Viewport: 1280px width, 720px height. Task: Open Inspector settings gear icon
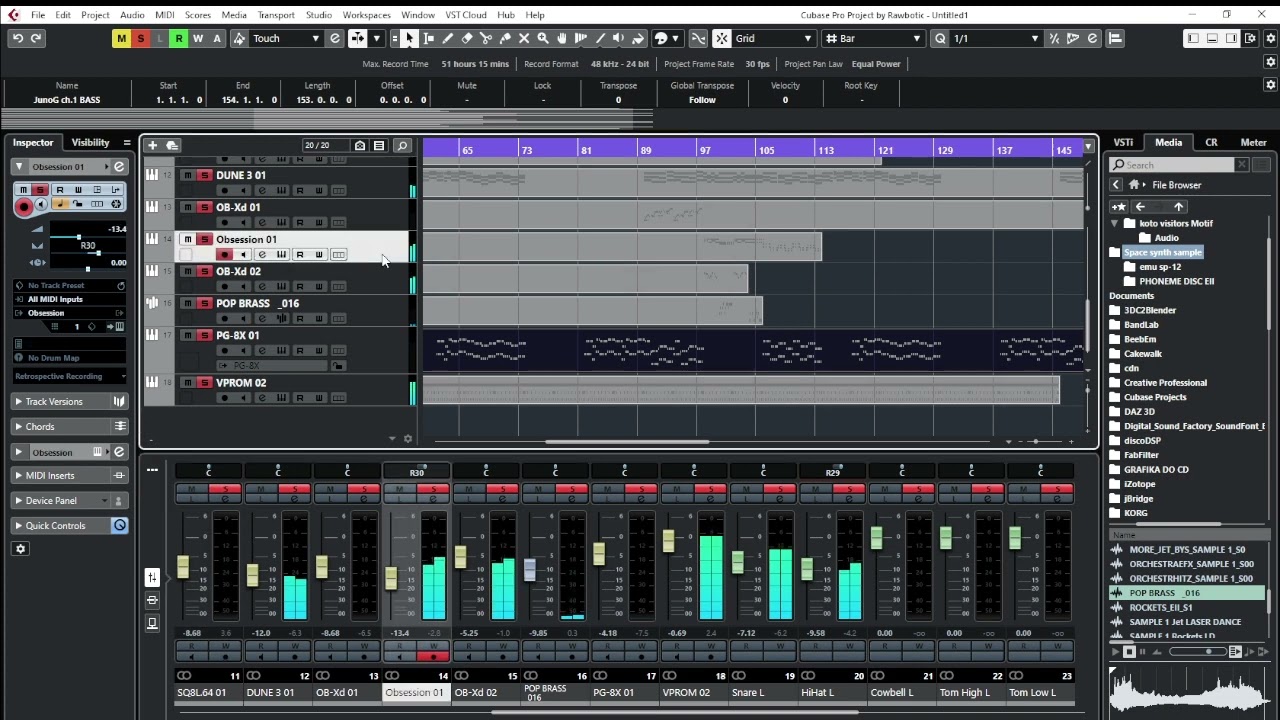point(20,548)
